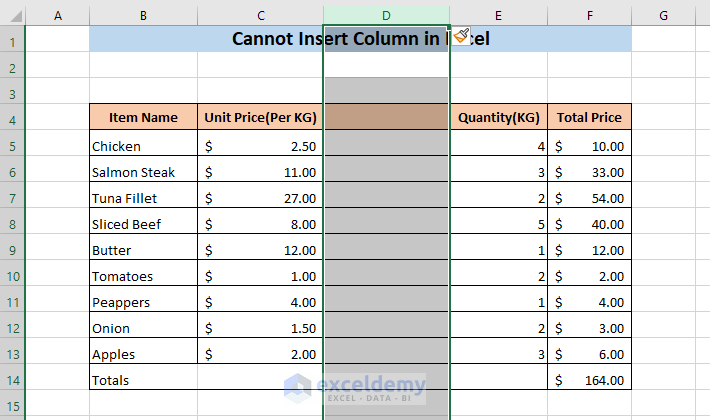Select the 164.00 grand total cell
This screenshot has height=420, width=710.
click(589, 380)
